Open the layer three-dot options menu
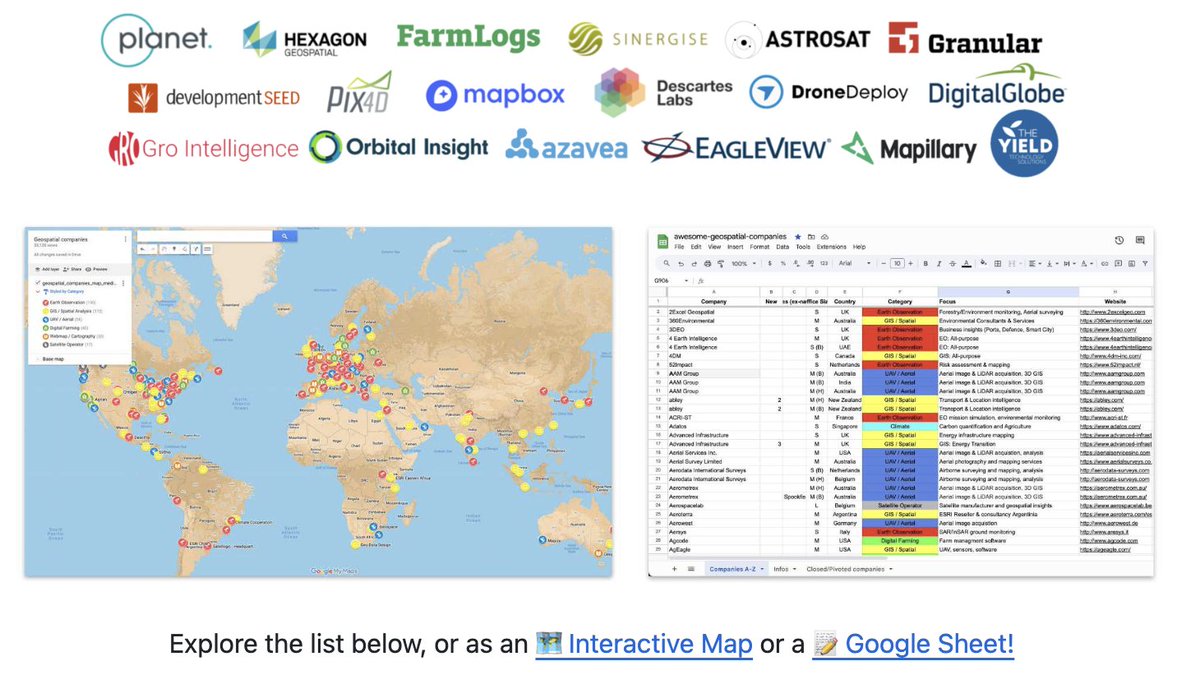 coord(123,283)
